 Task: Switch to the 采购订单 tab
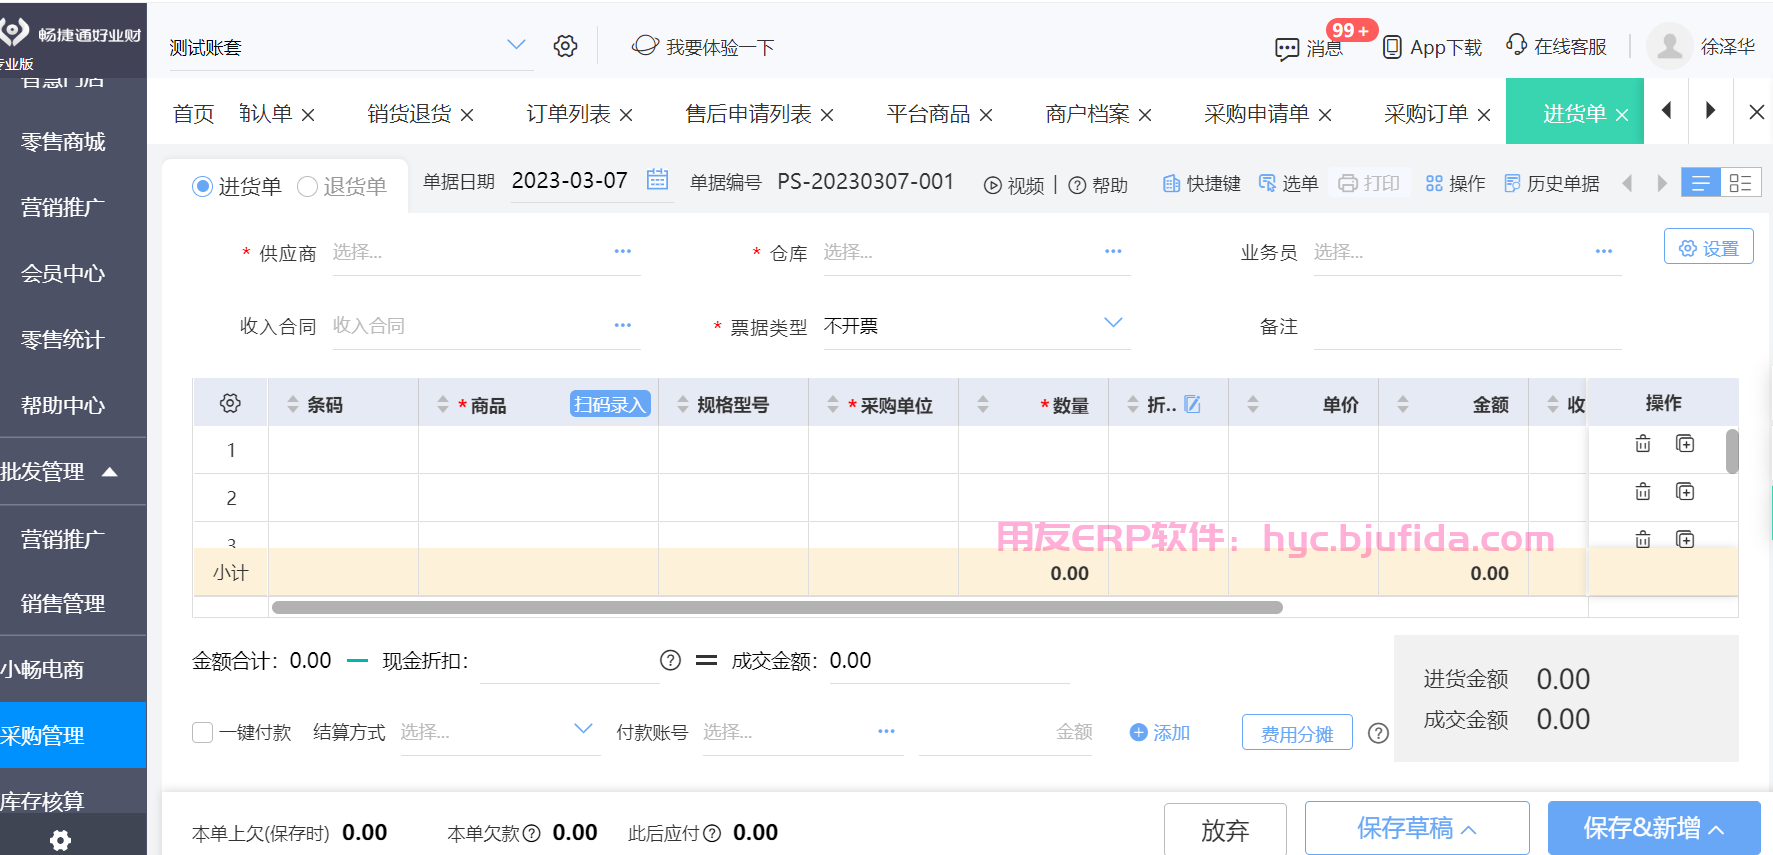1426,114
